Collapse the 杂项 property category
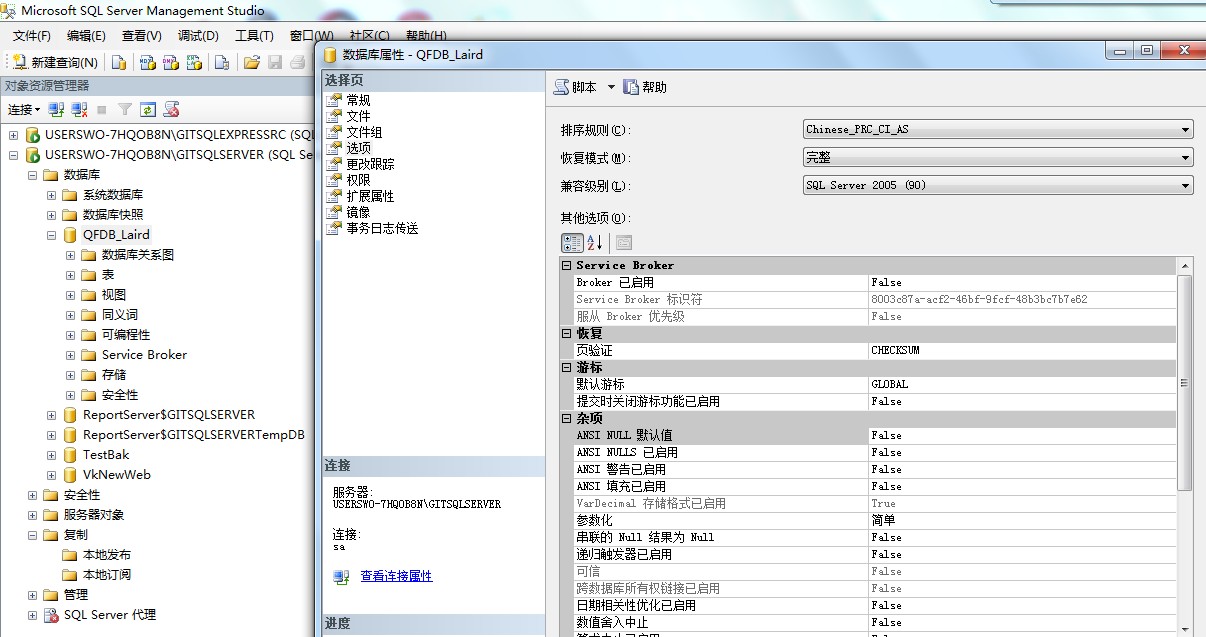 coord(567,418)
